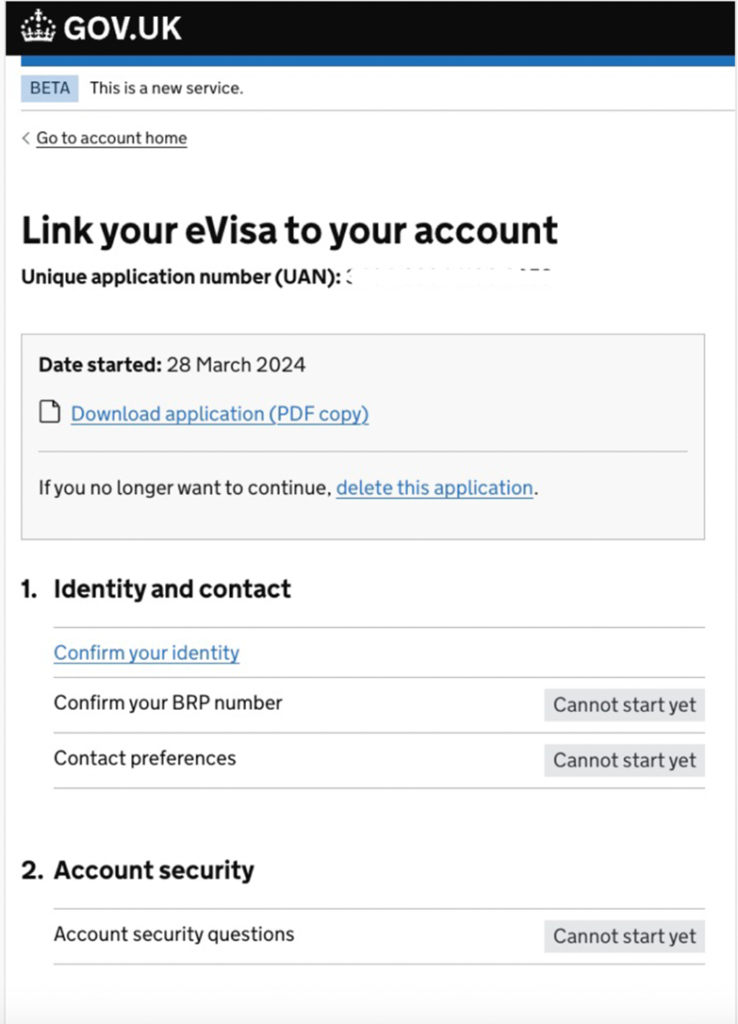Click the GOV.UK crown logo icon

(x=38, y=27)
